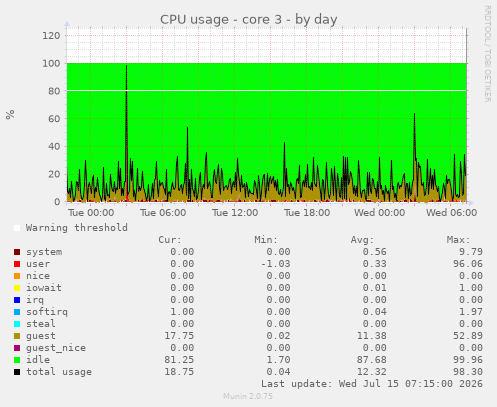Click the 'Tue 12:00' x-axis label
Viewport: 497px width, 407px height.
tap(235, 213)
